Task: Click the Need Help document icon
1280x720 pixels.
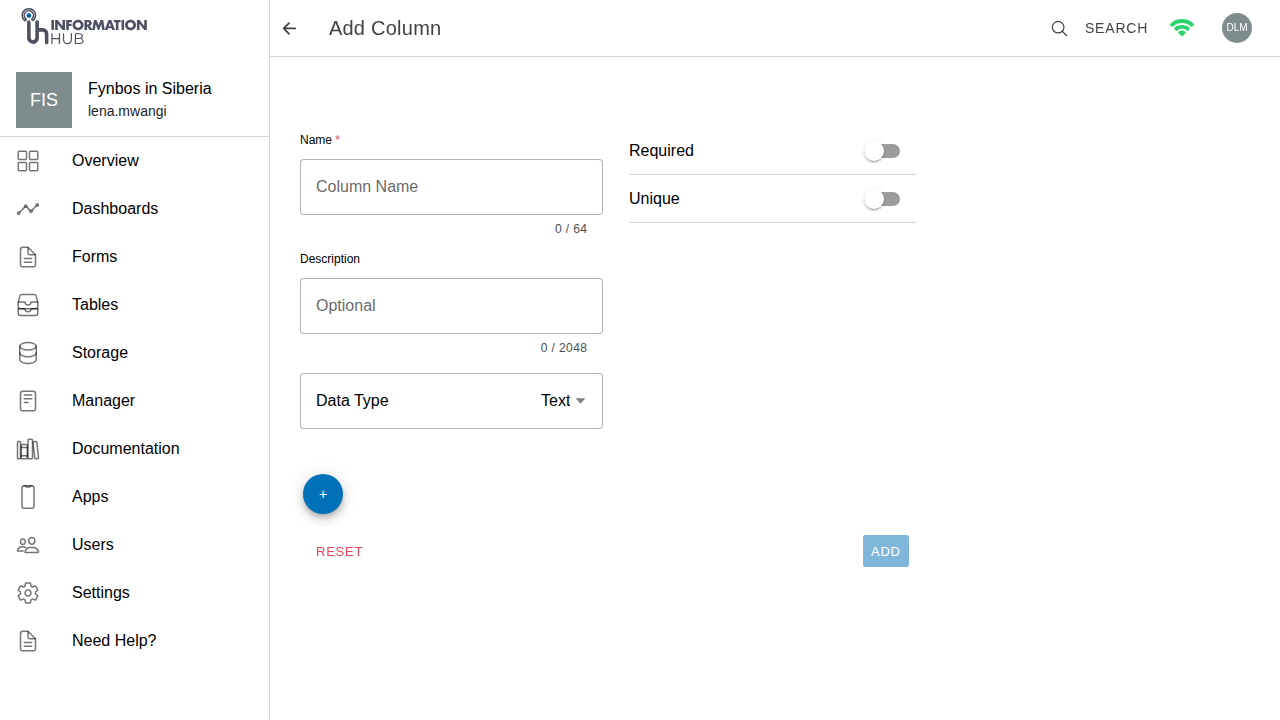Action: click(28, 641)
